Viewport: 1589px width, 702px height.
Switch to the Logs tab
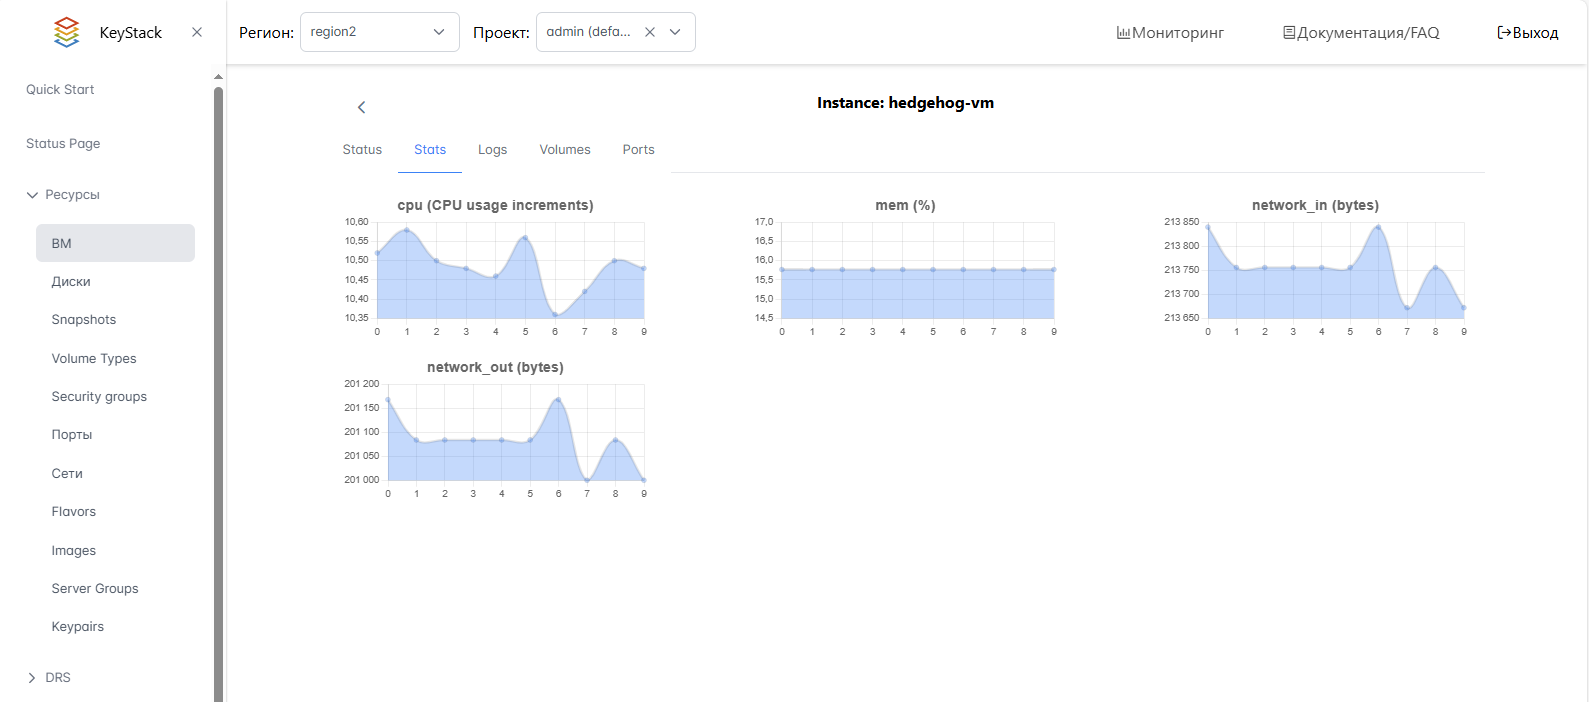[x=492, y=150]
